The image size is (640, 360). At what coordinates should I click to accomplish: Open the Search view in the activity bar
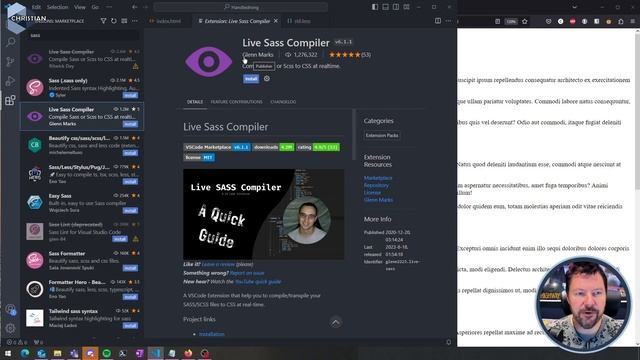pos(11,42)
